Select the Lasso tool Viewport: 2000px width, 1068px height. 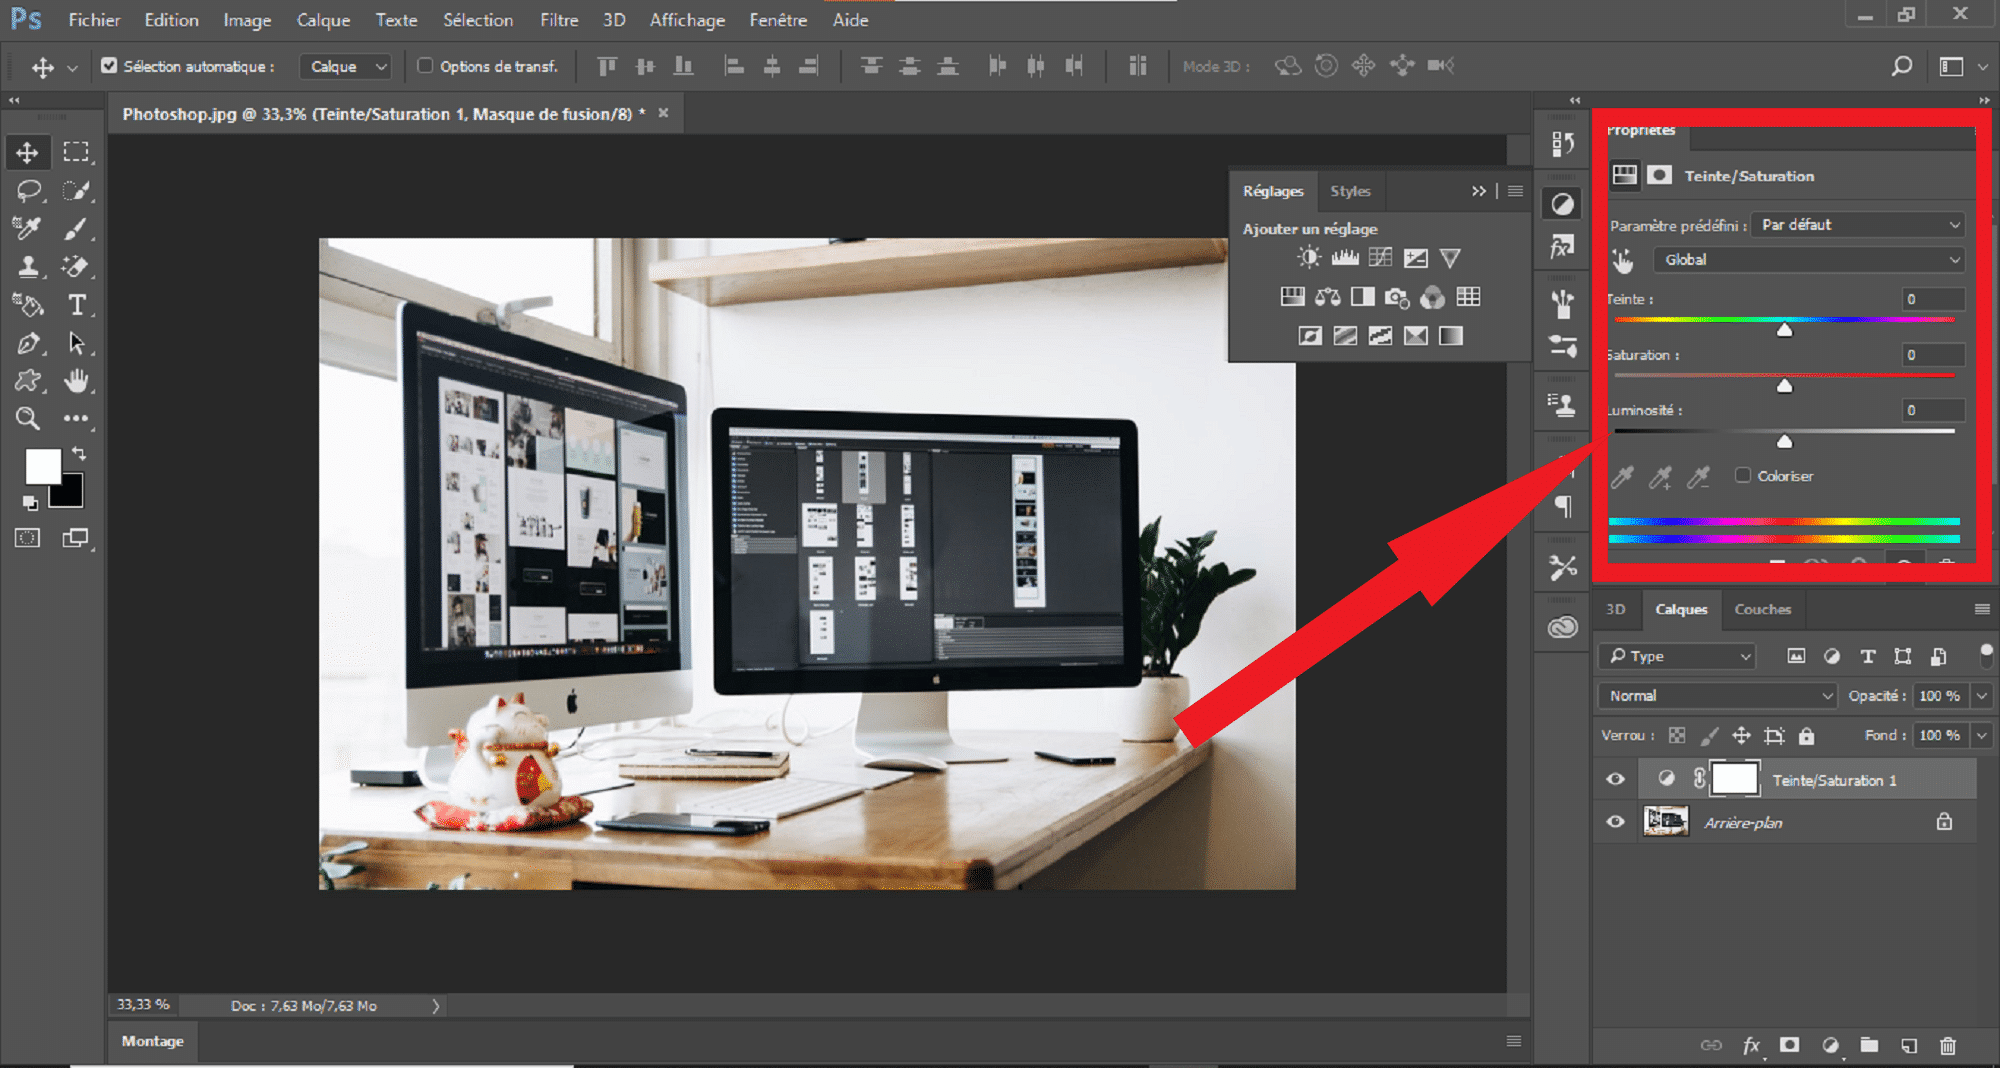(x=28, y=190)
